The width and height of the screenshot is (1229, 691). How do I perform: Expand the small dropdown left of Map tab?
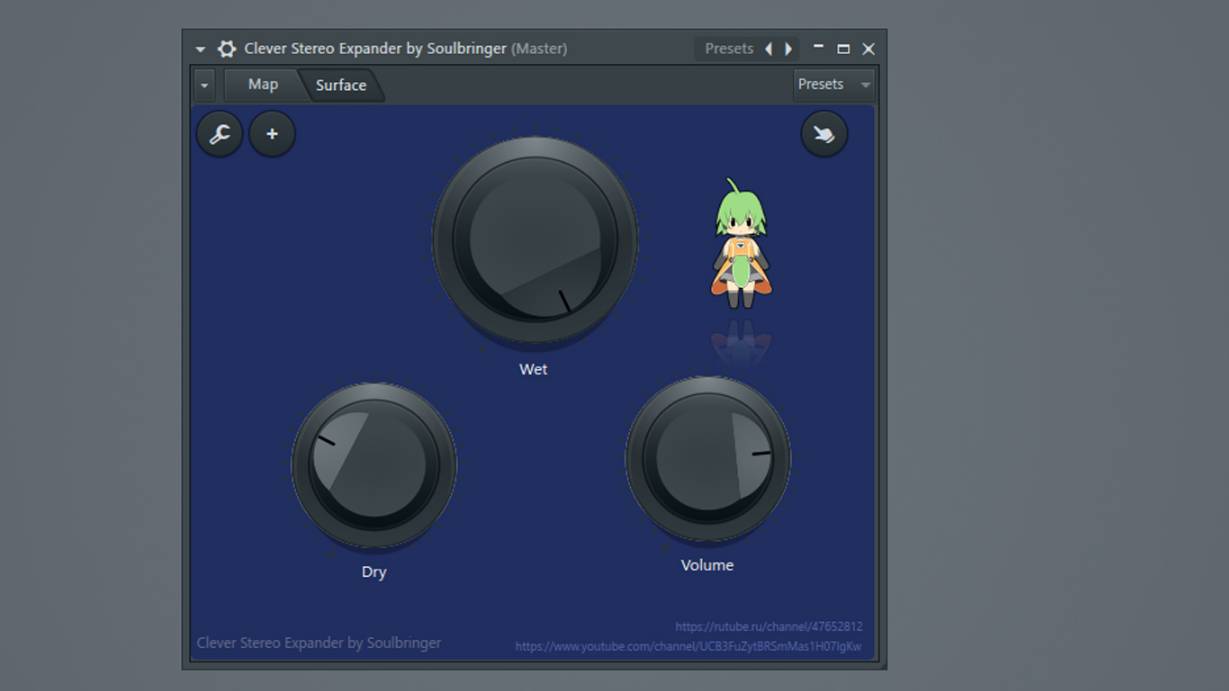(204, 85)
